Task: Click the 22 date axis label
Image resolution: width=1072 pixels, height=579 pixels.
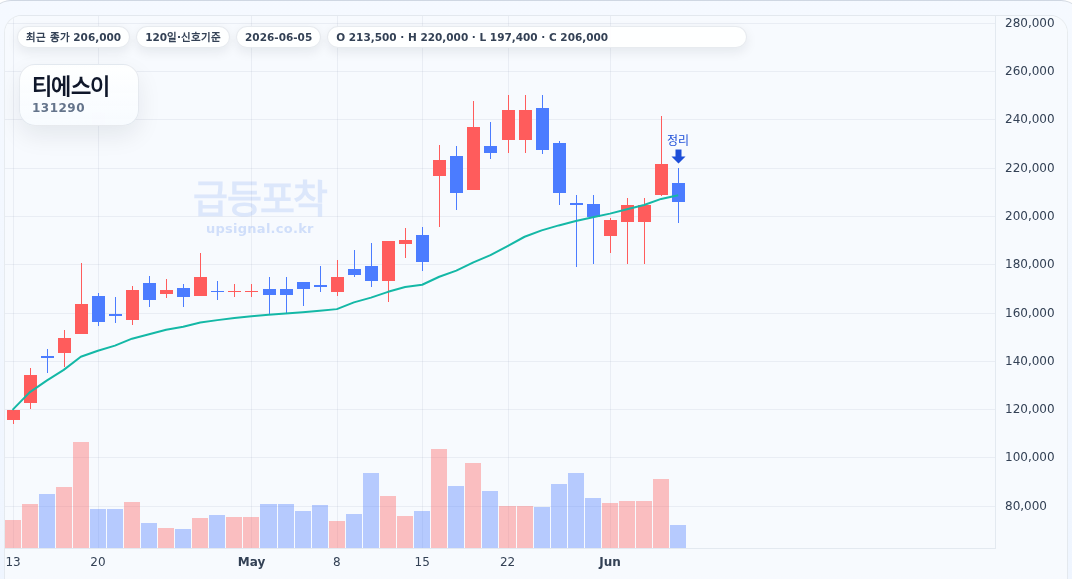Action: (507, 562)
